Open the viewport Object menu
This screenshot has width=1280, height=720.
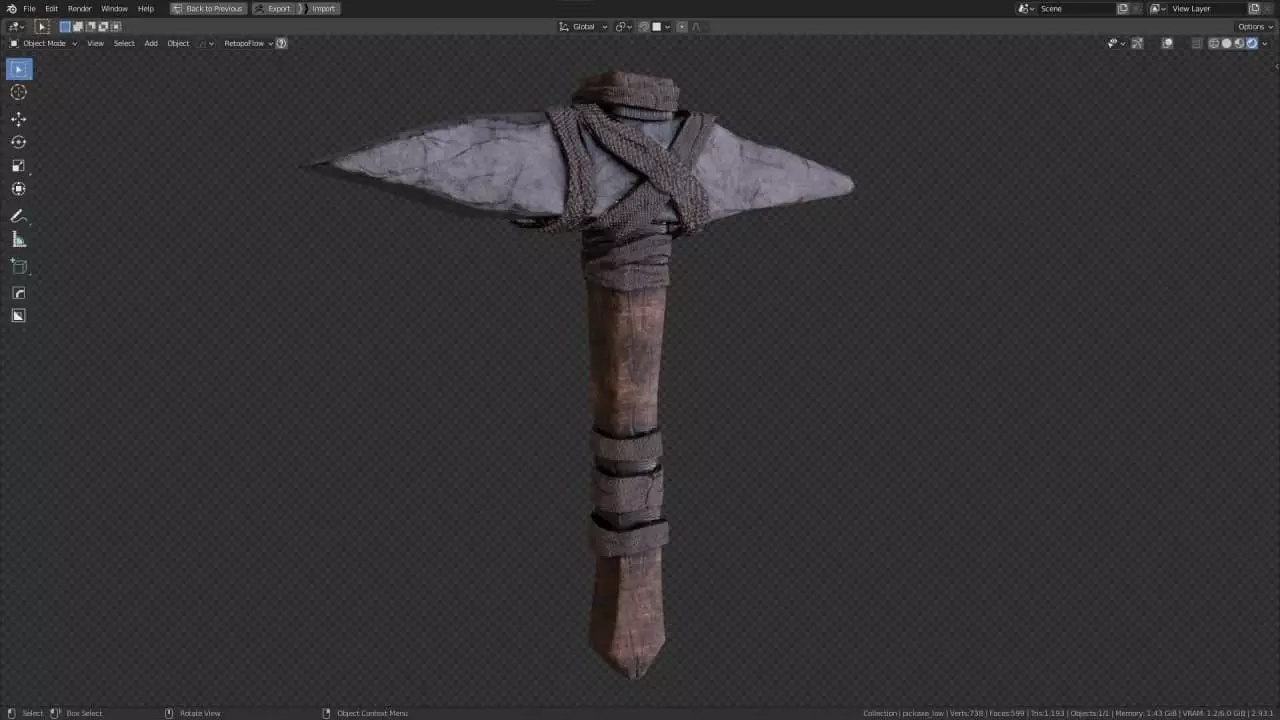pos(178,43)
